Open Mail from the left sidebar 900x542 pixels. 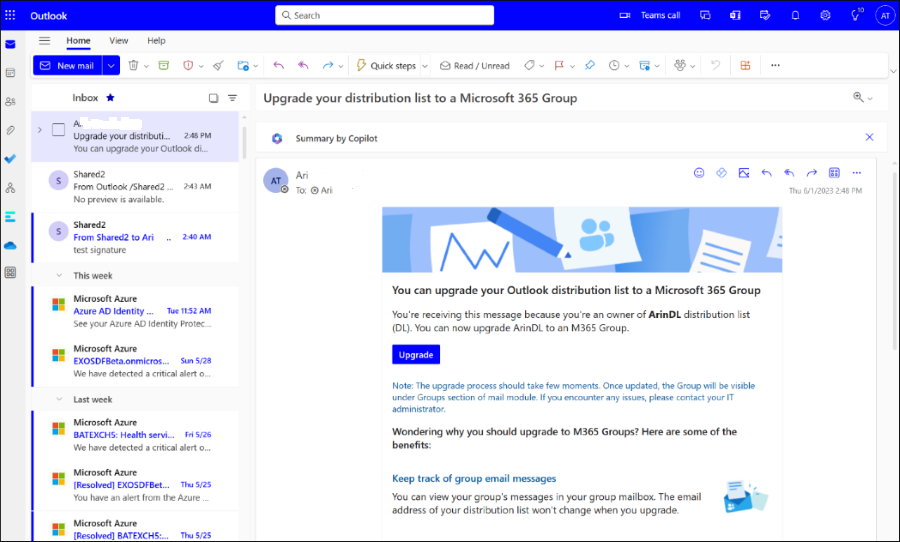(10, 44)
